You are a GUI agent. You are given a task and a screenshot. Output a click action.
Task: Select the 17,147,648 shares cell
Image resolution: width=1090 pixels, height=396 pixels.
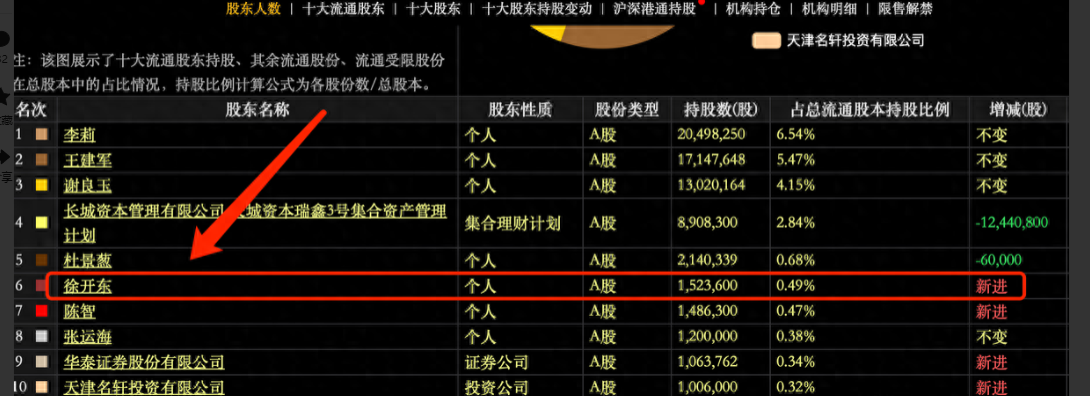pyautogui.click(x=711, y=160)
